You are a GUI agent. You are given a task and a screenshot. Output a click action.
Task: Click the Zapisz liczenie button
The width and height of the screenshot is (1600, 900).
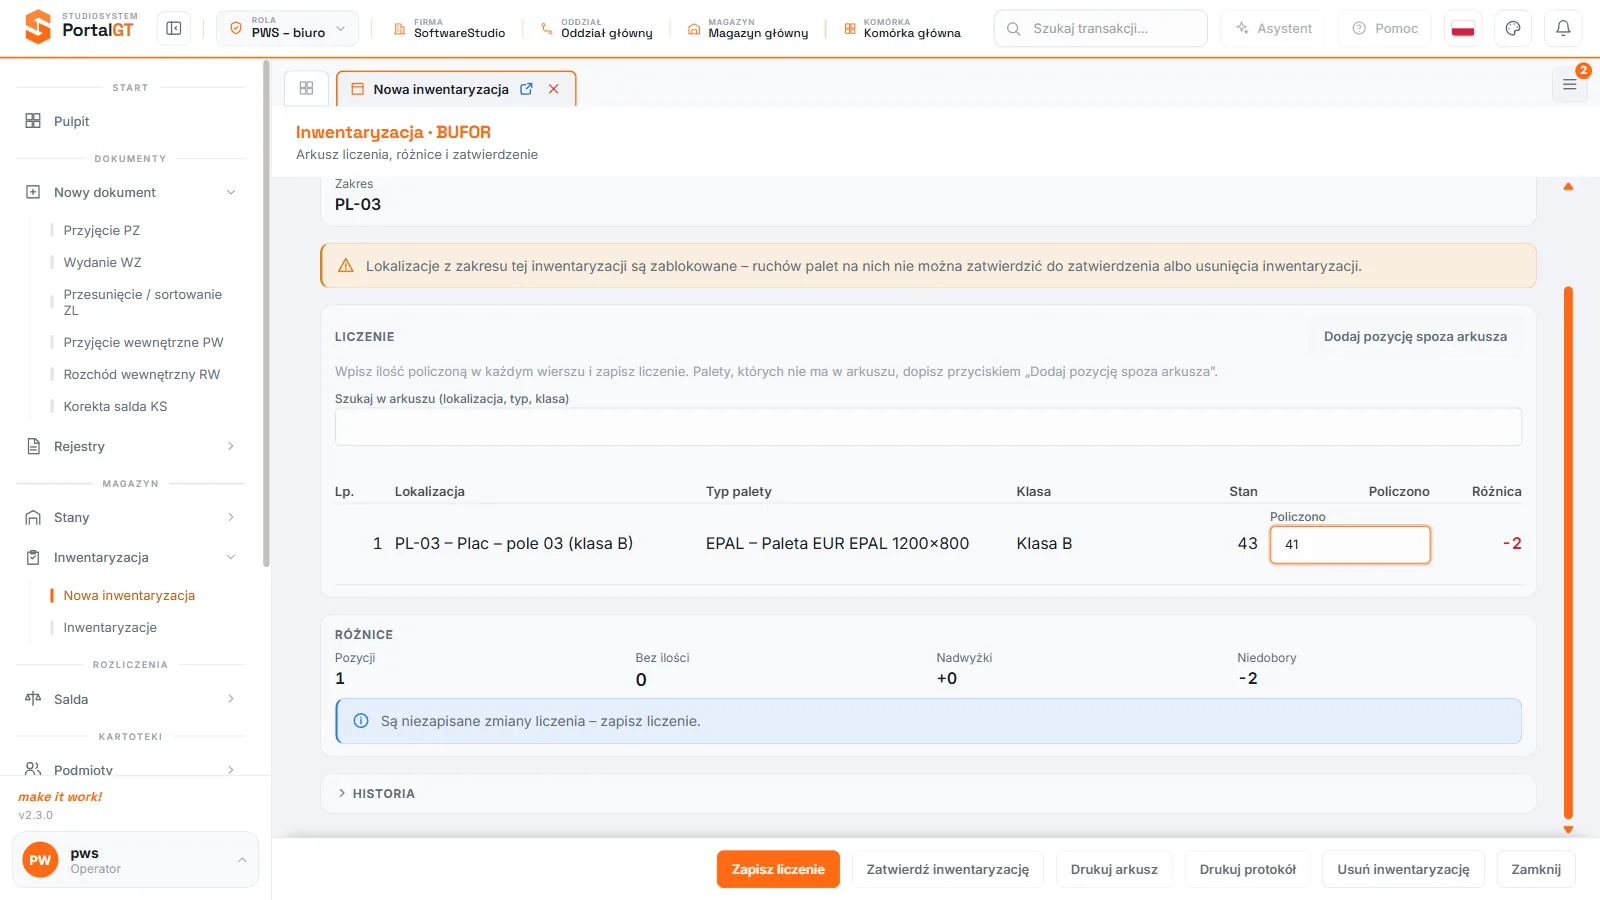tap(778, 869)
